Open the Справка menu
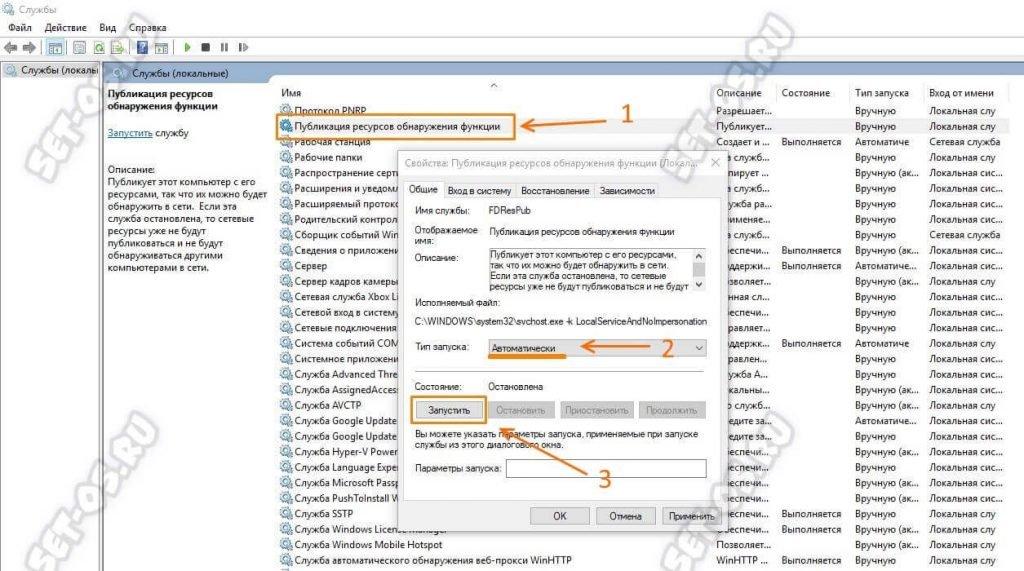 point(147,27)
